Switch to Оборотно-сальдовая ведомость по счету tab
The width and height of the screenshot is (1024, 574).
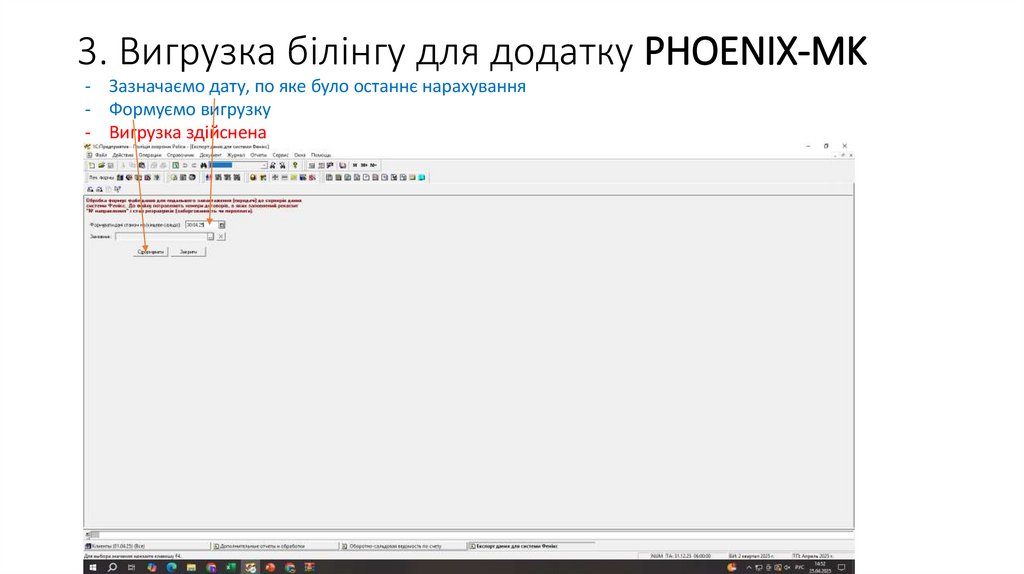[402, 546]
